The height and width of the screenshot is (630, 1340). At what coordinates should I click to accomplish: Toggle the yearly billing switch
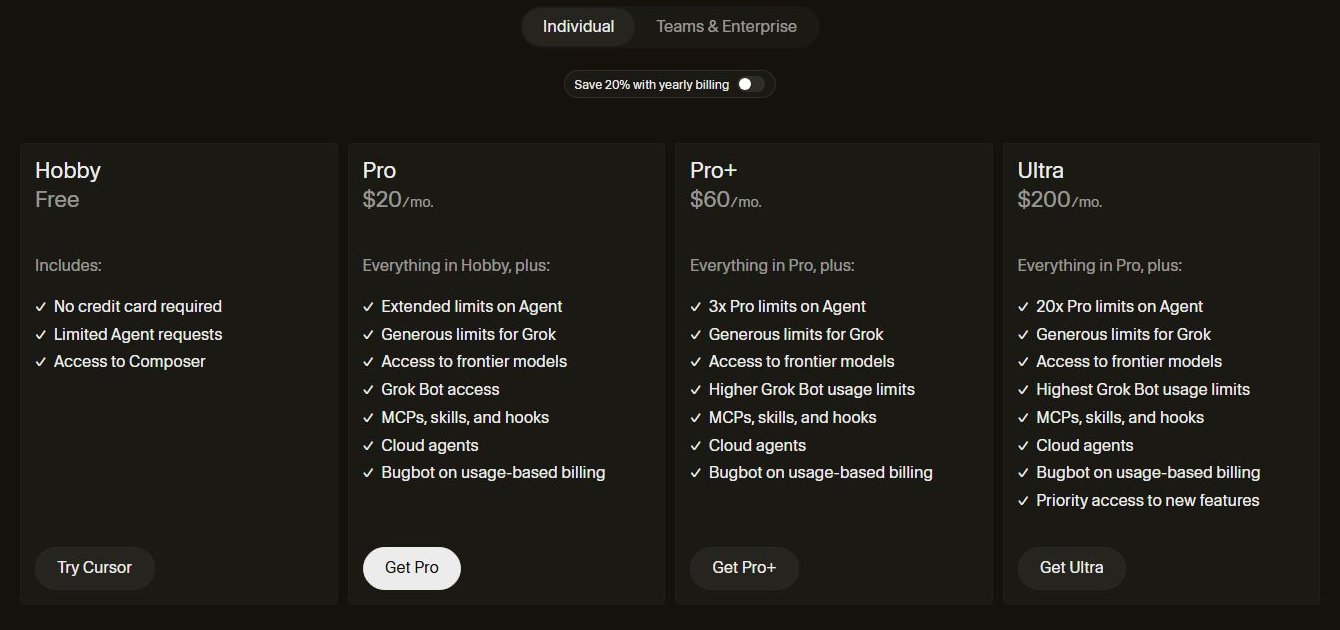click(x=751, y=84)
